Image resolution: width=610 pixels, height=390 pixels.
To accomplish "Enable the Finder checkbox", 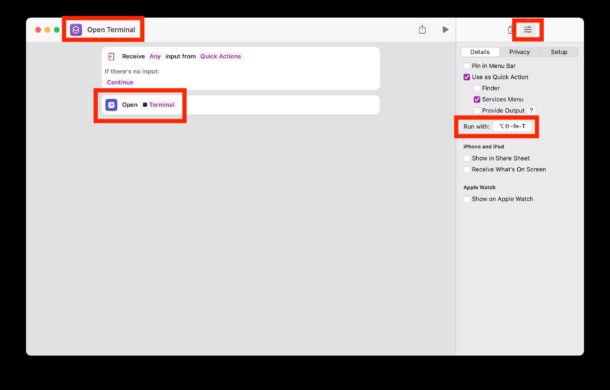I will click(477, 88).
